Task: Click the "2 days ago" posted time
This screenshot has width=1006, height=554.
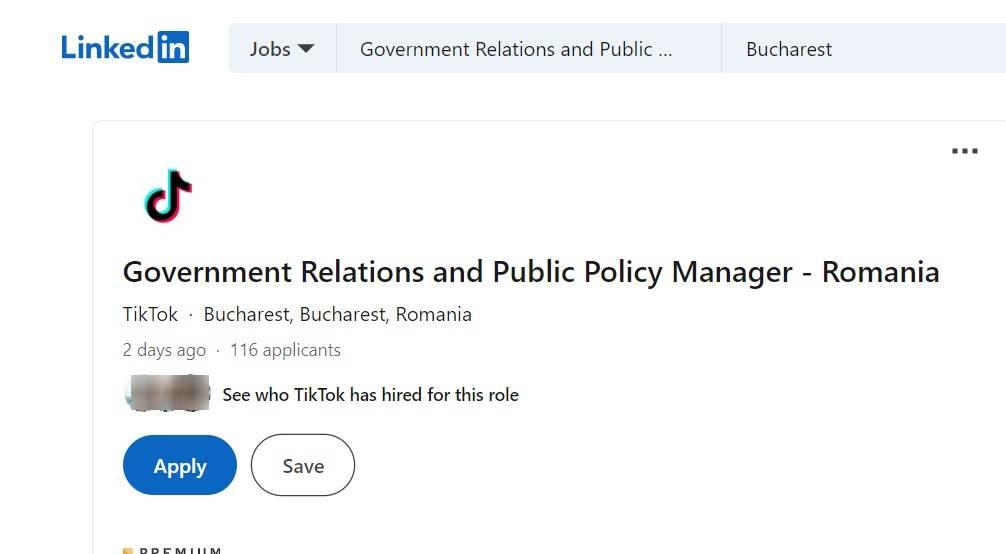Action: click(x=164, y=350)
